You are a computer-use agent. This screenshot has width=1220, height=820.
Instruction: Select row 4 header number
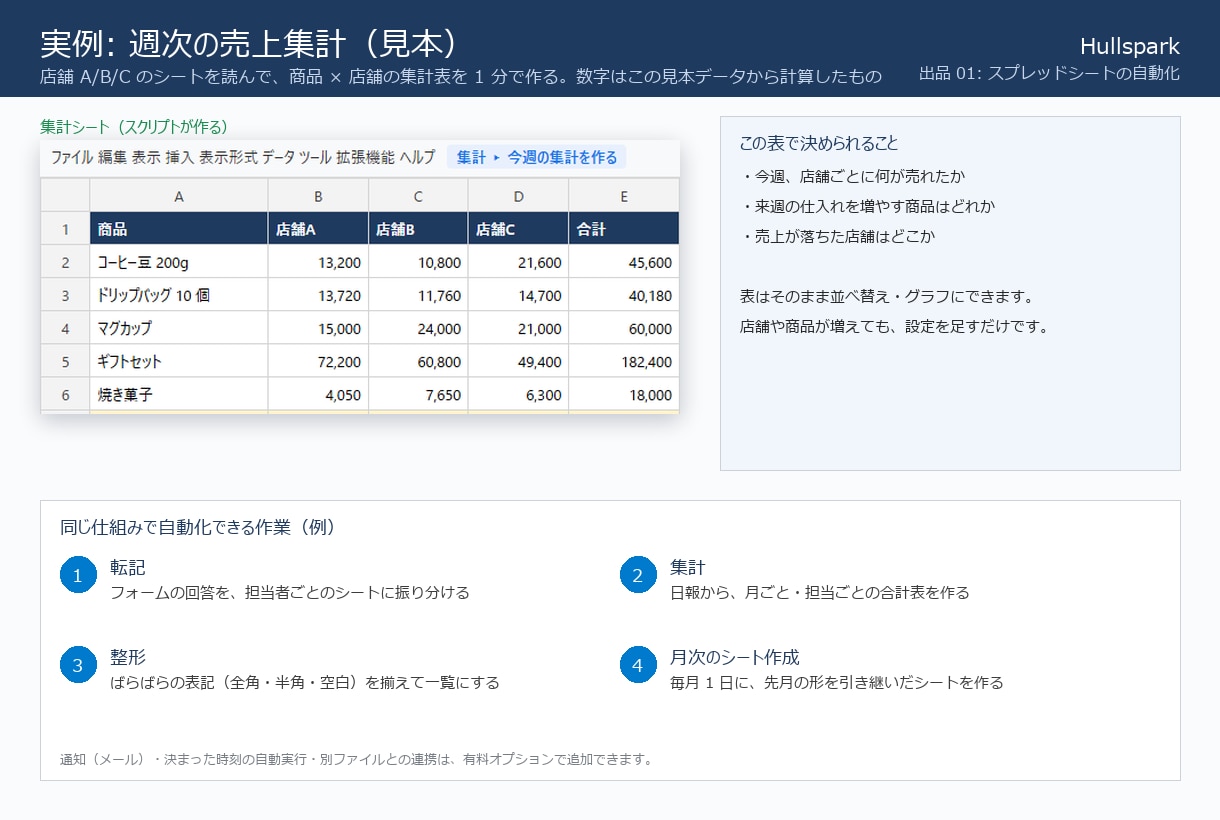point(65,328)
